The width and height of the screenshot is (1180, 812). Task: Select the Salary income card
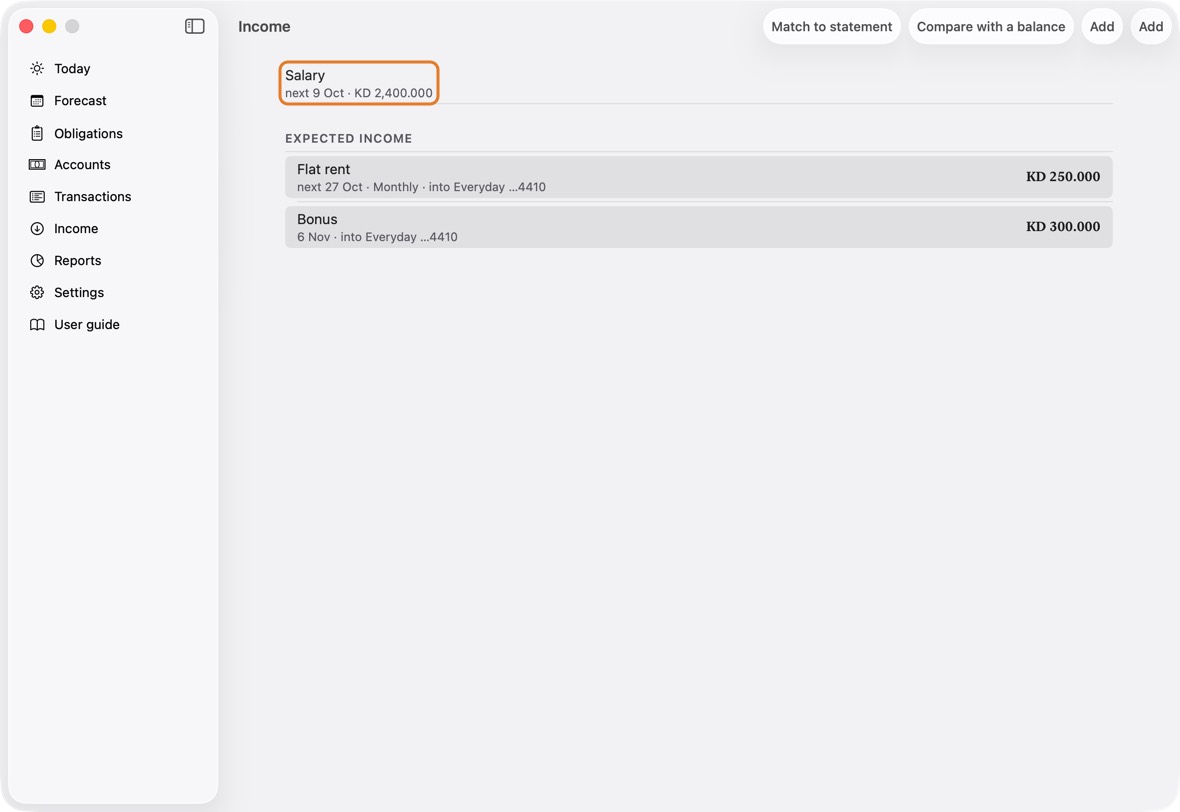tap(359, 83)
